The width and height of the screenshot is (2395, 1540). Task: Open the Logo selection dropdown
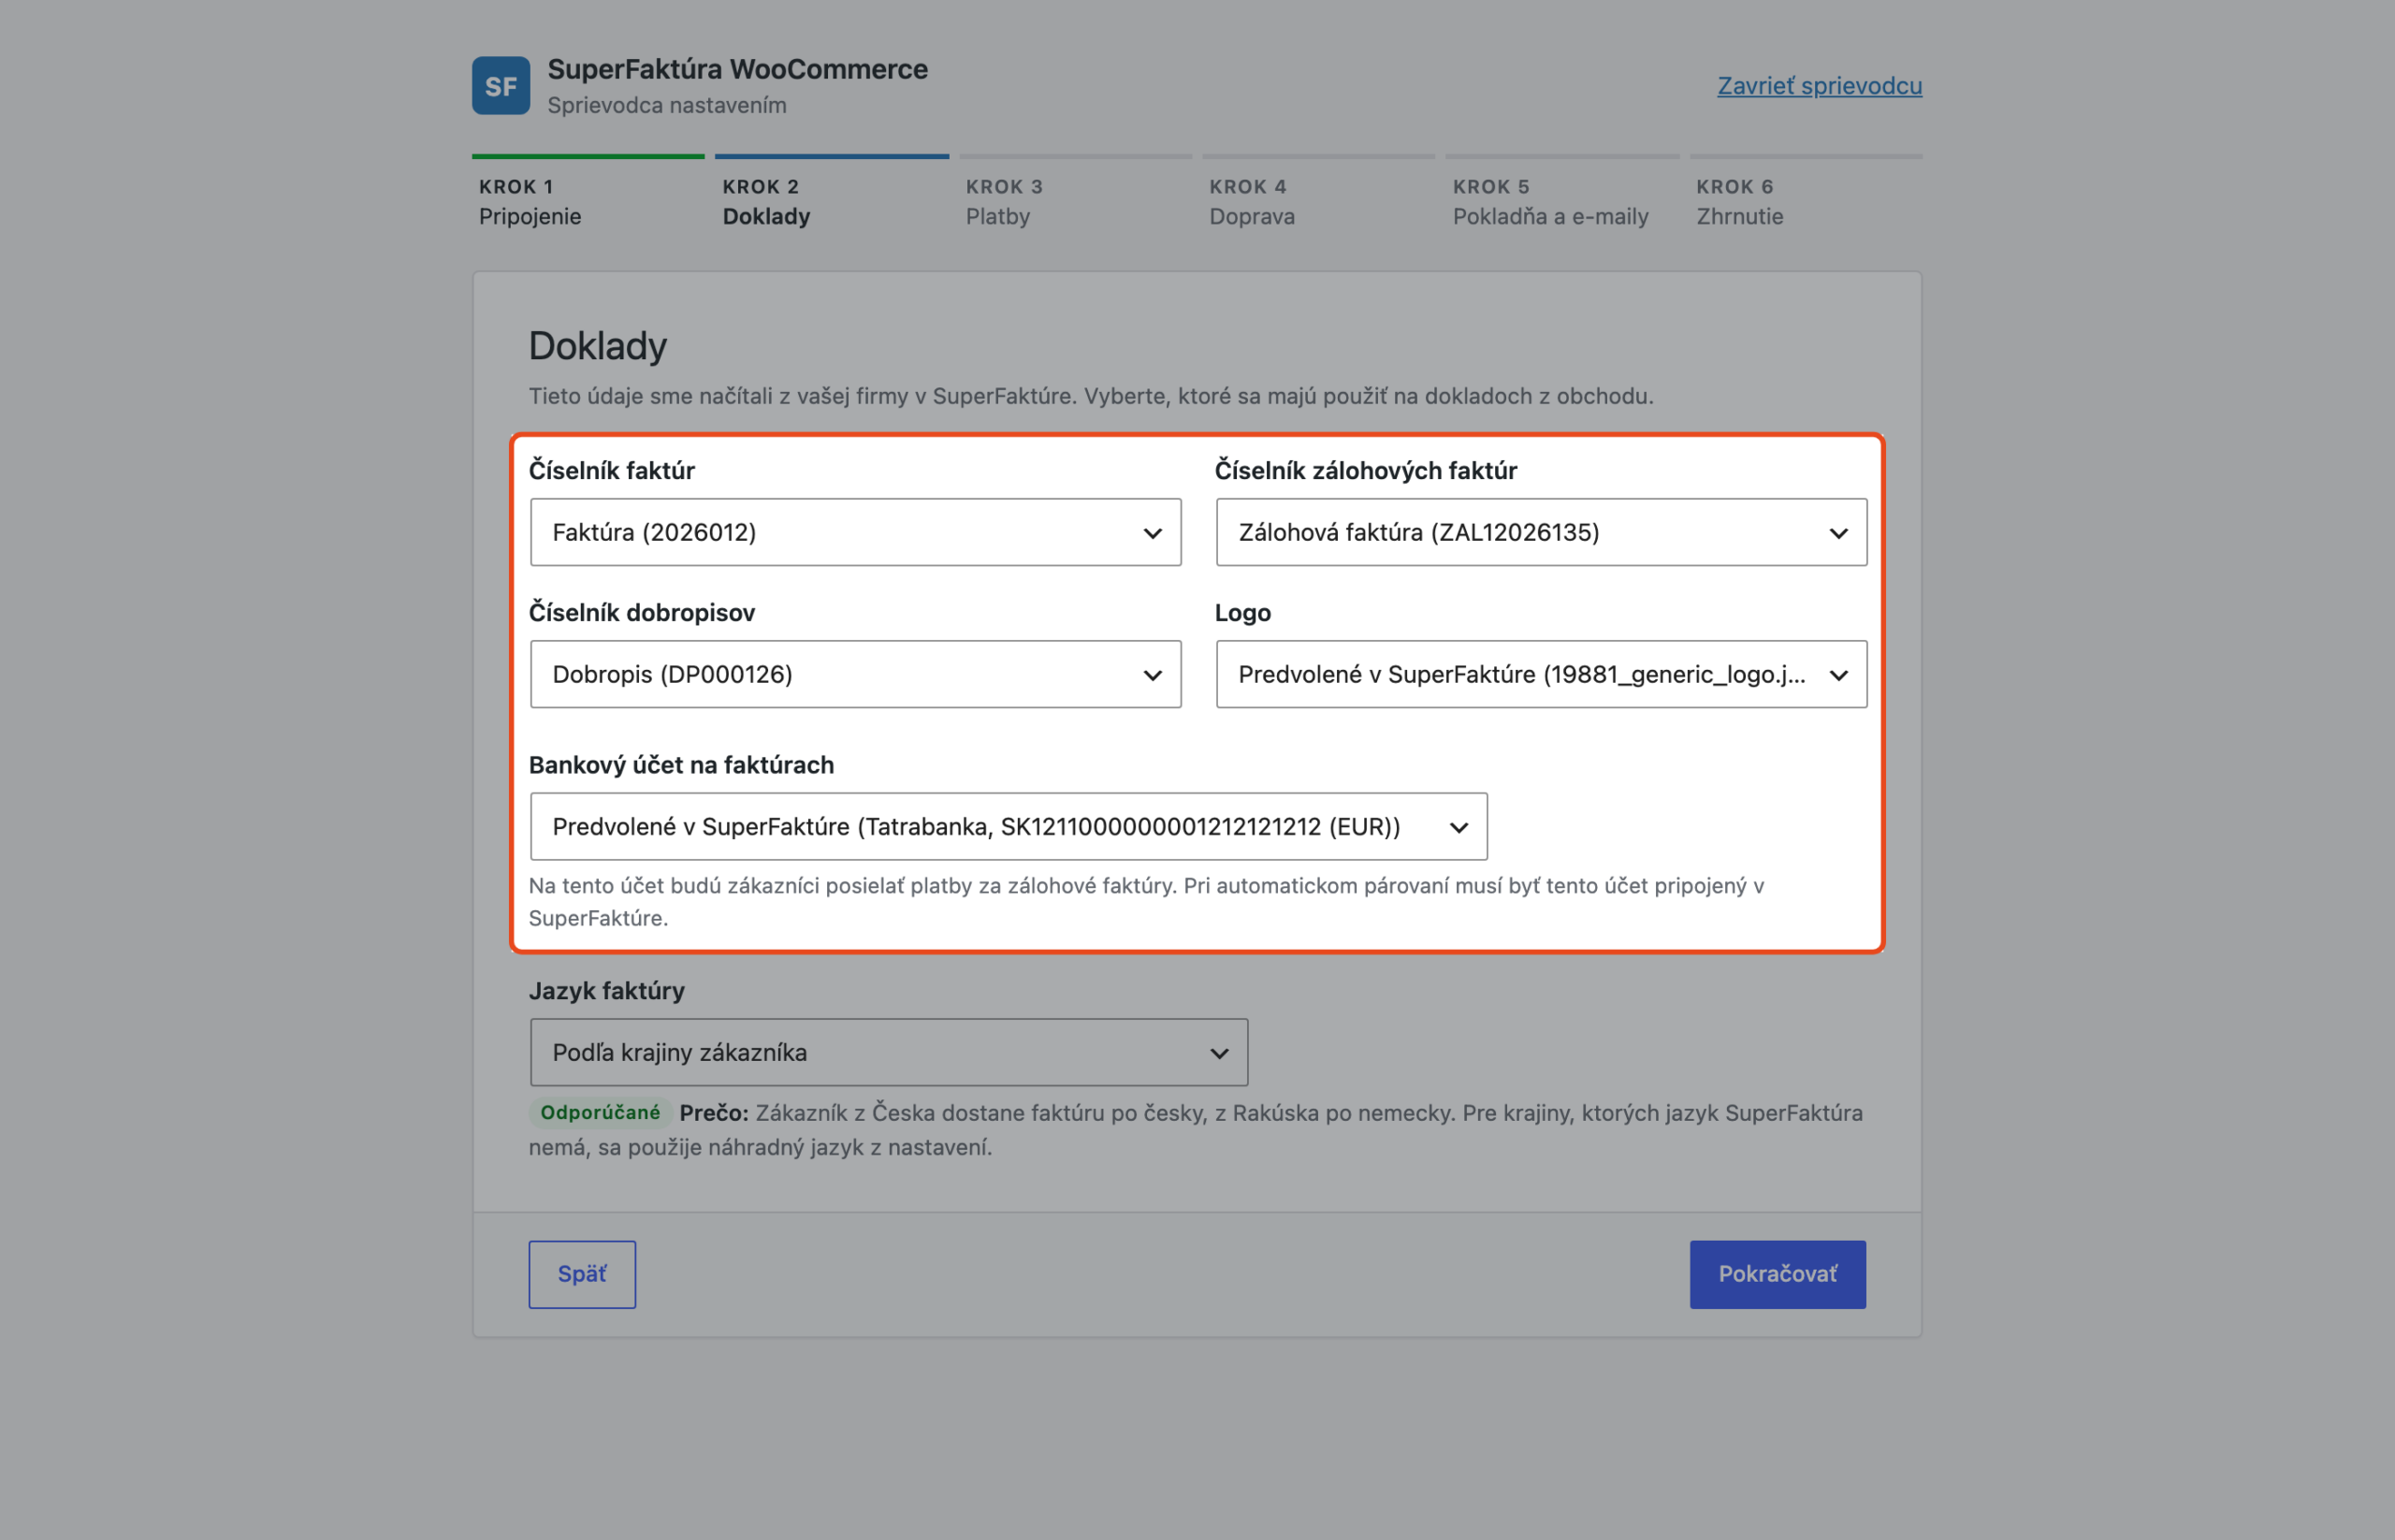1541,674
